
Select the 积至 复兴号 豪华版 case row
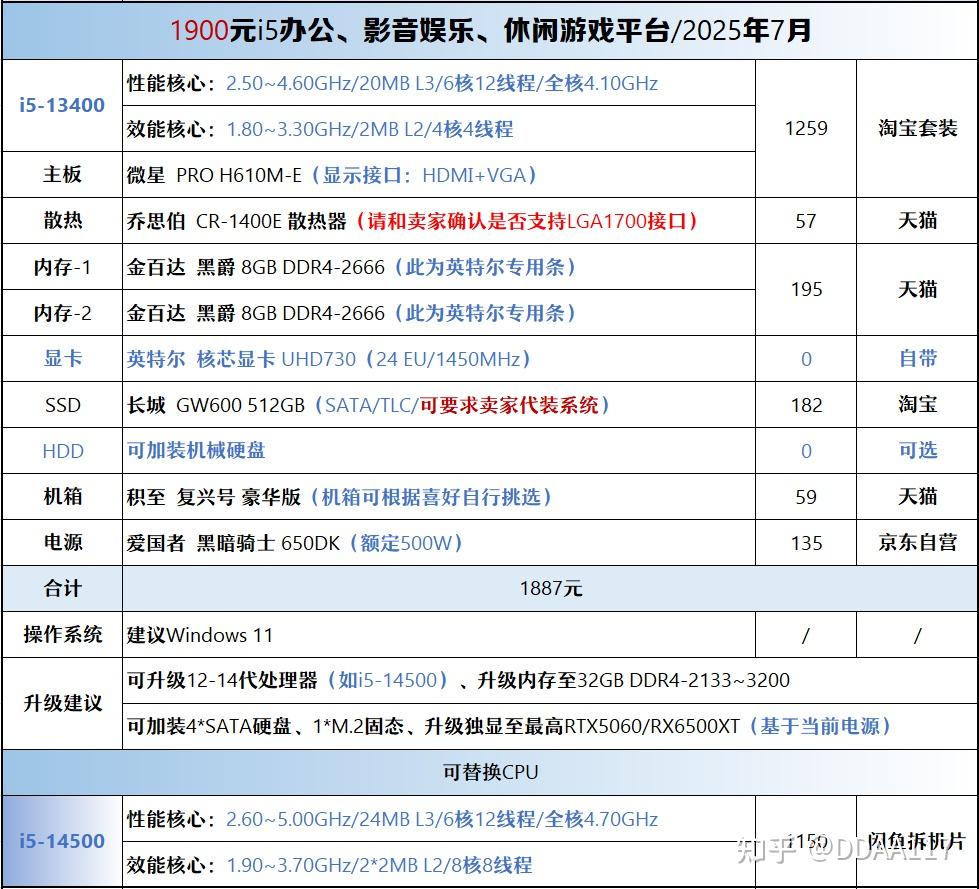tap(438, 497)
